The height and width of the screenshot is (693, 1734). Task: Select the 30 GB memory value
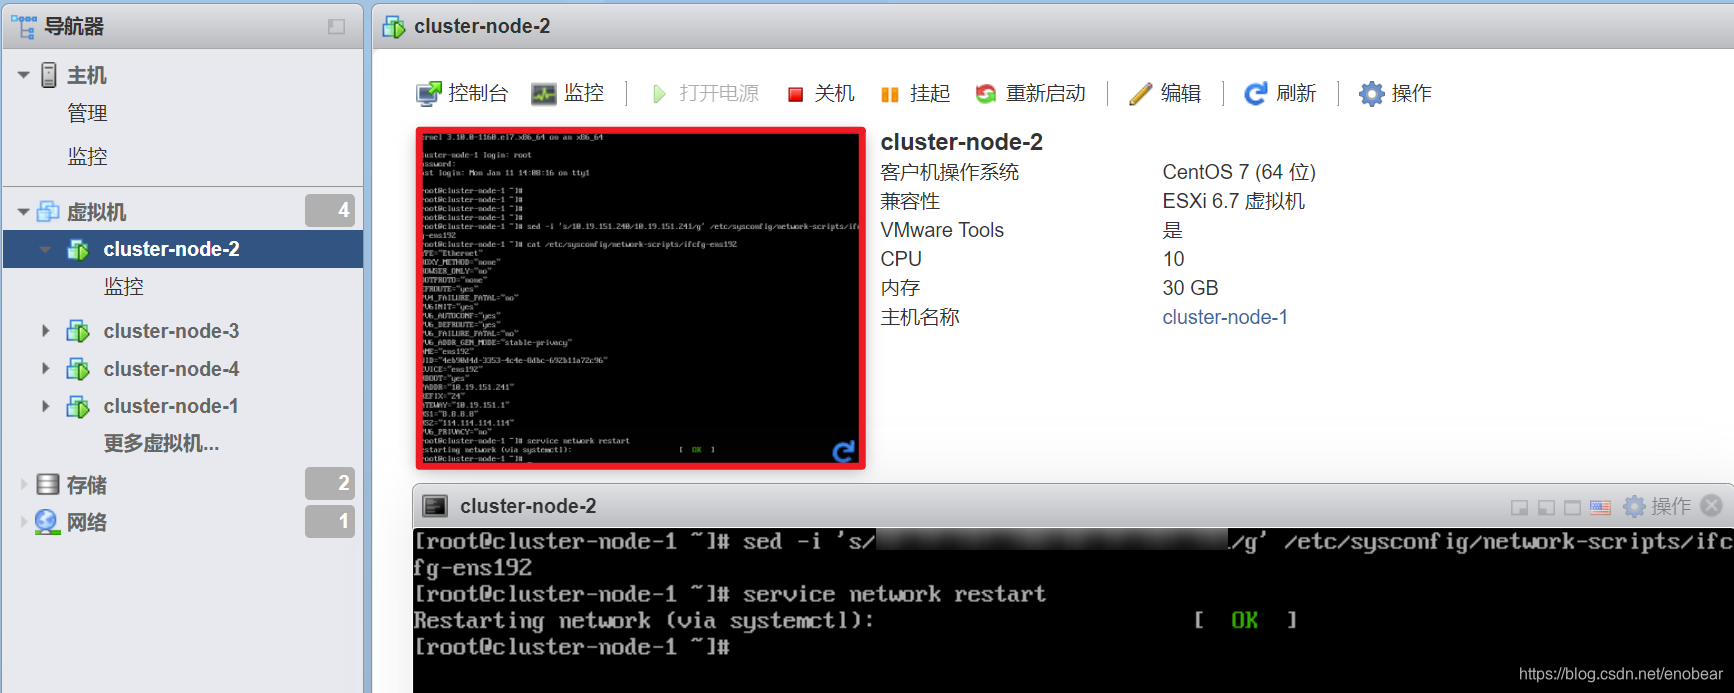coord(1190,288)
